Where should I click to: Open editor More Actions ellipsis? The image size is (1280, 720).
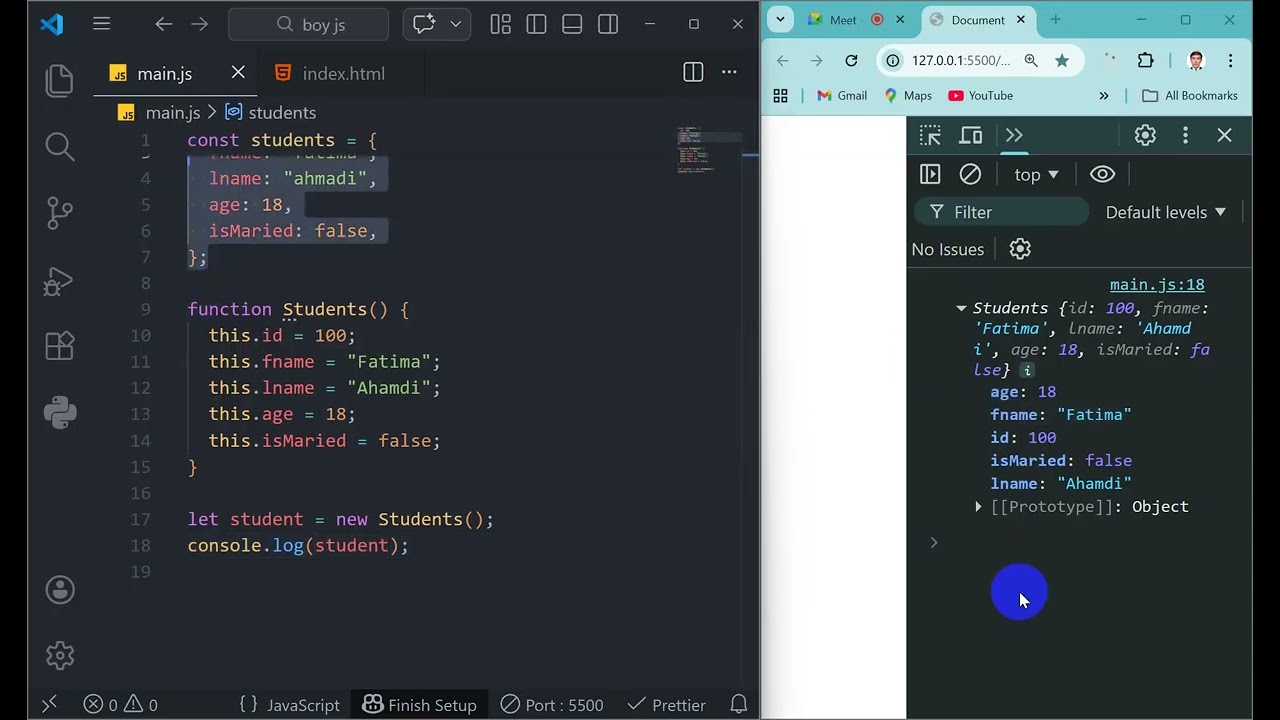729,72
